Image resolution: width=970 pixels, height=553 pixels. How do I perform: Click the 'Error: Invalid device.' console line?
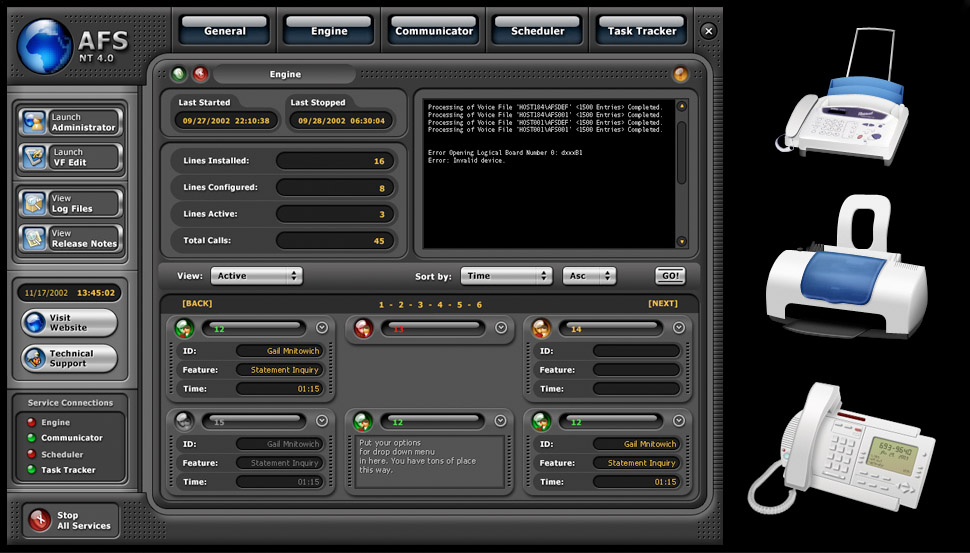pyautogui.click(x=466, y=161)
